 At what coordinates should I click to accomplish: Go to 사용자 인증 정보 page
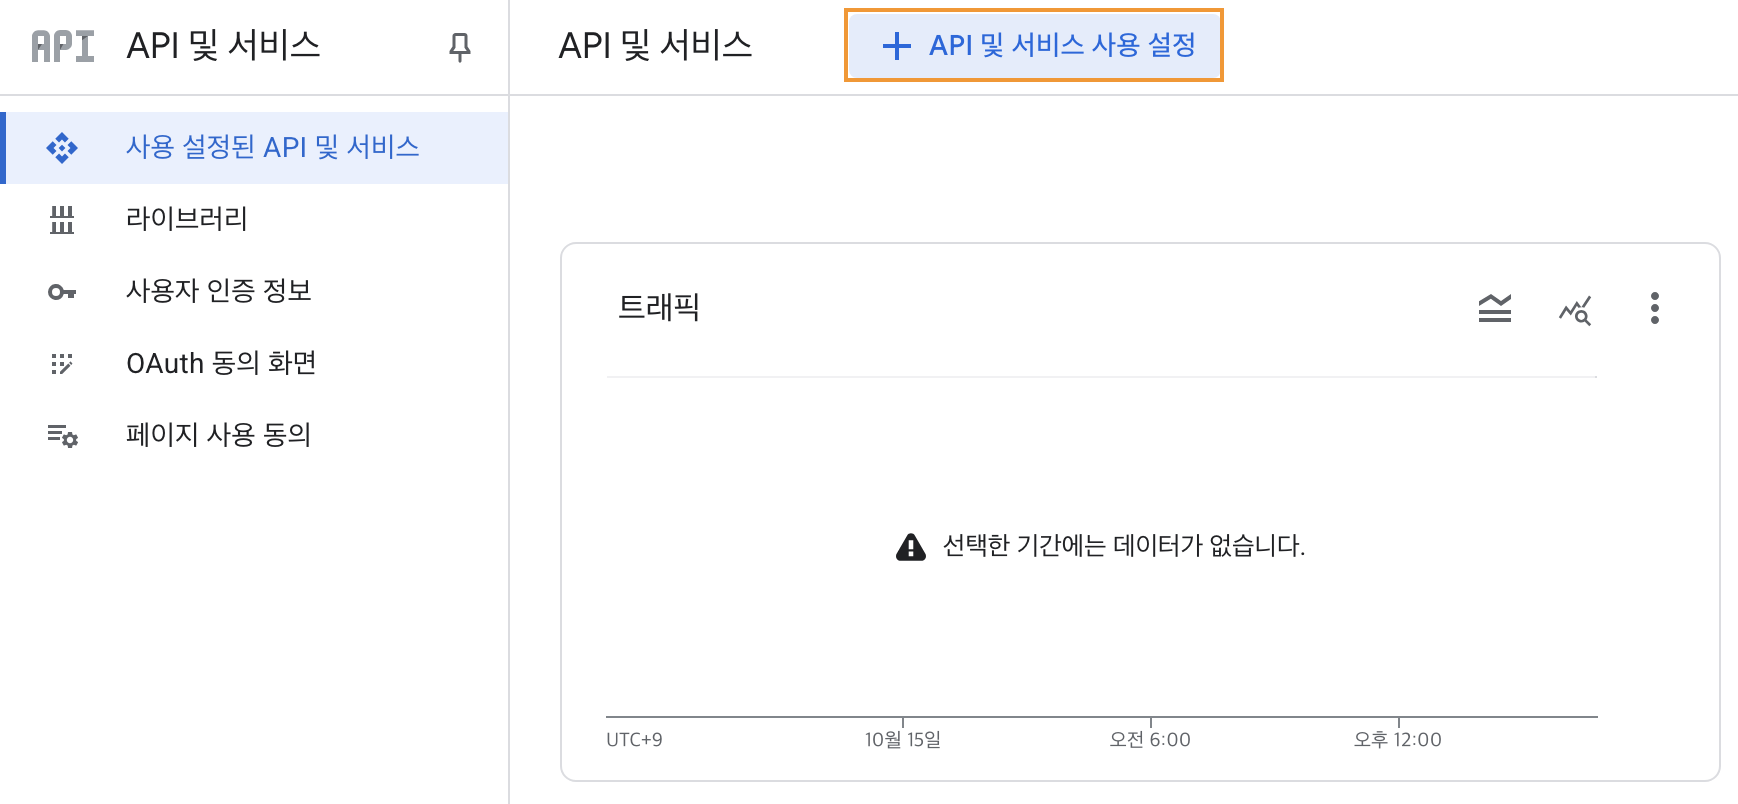(x=219, y=291)
